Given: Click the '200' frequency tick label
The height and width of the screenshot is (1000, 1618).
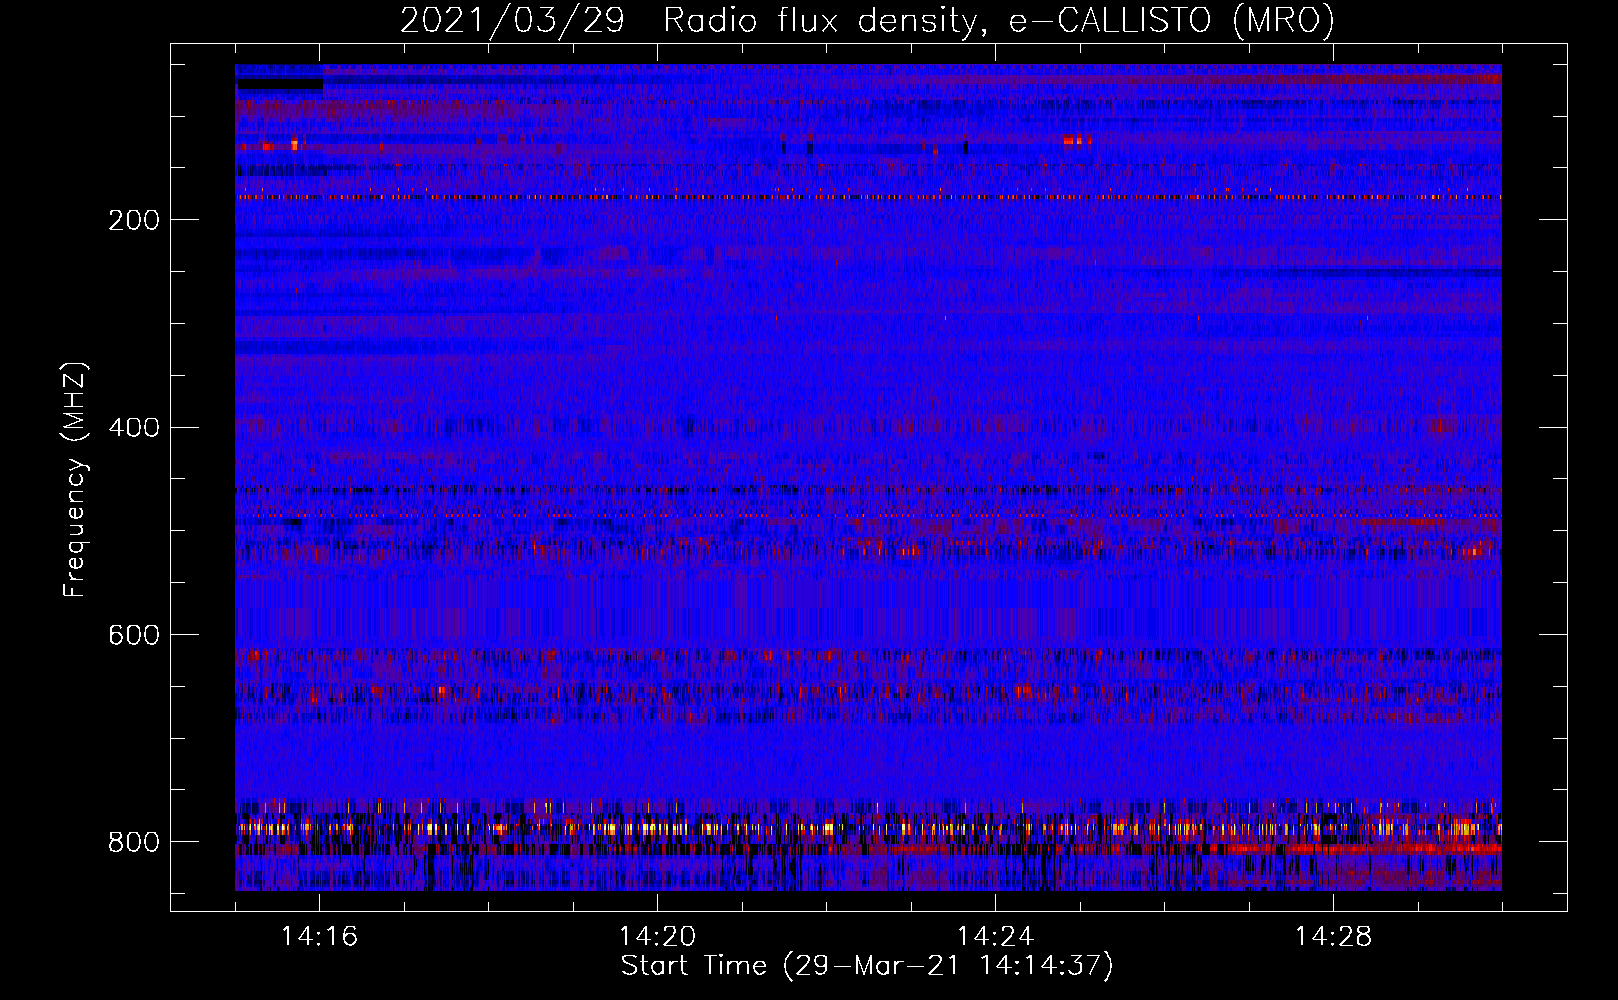Looking at the screenshot, I should pyautogui.click(x=134, y=220).
